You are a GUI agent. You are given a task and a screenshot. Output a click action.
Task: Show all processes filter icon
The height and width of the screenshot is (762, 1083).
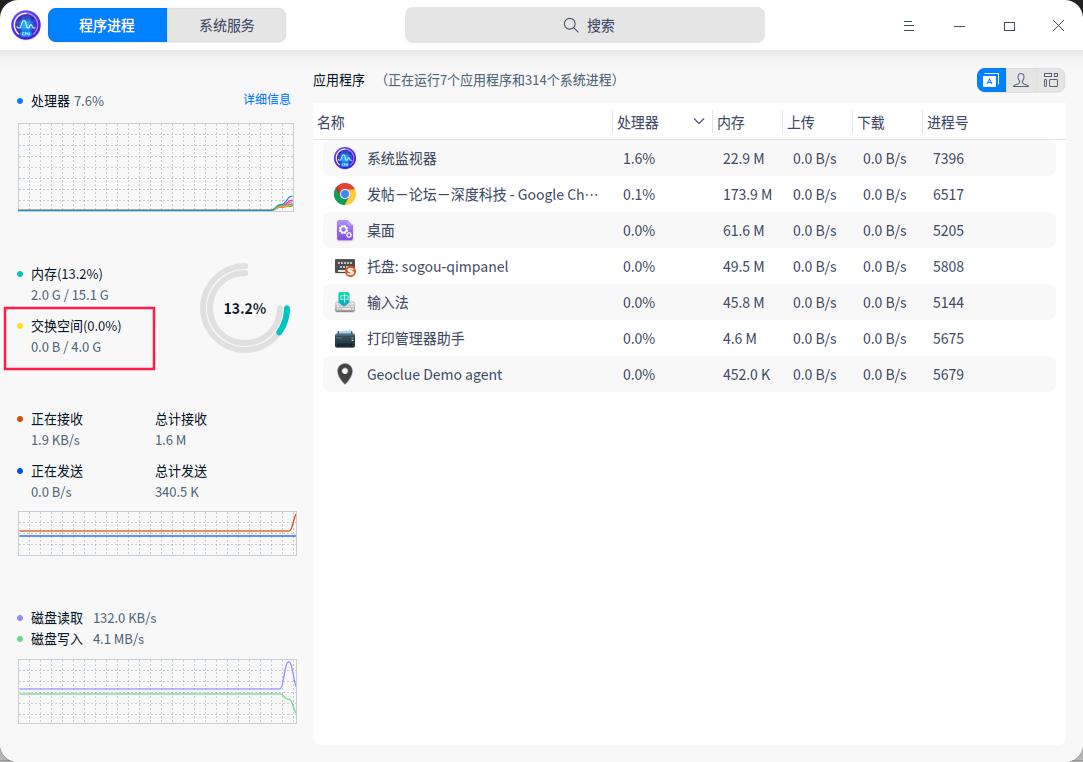coord(1051,80)
